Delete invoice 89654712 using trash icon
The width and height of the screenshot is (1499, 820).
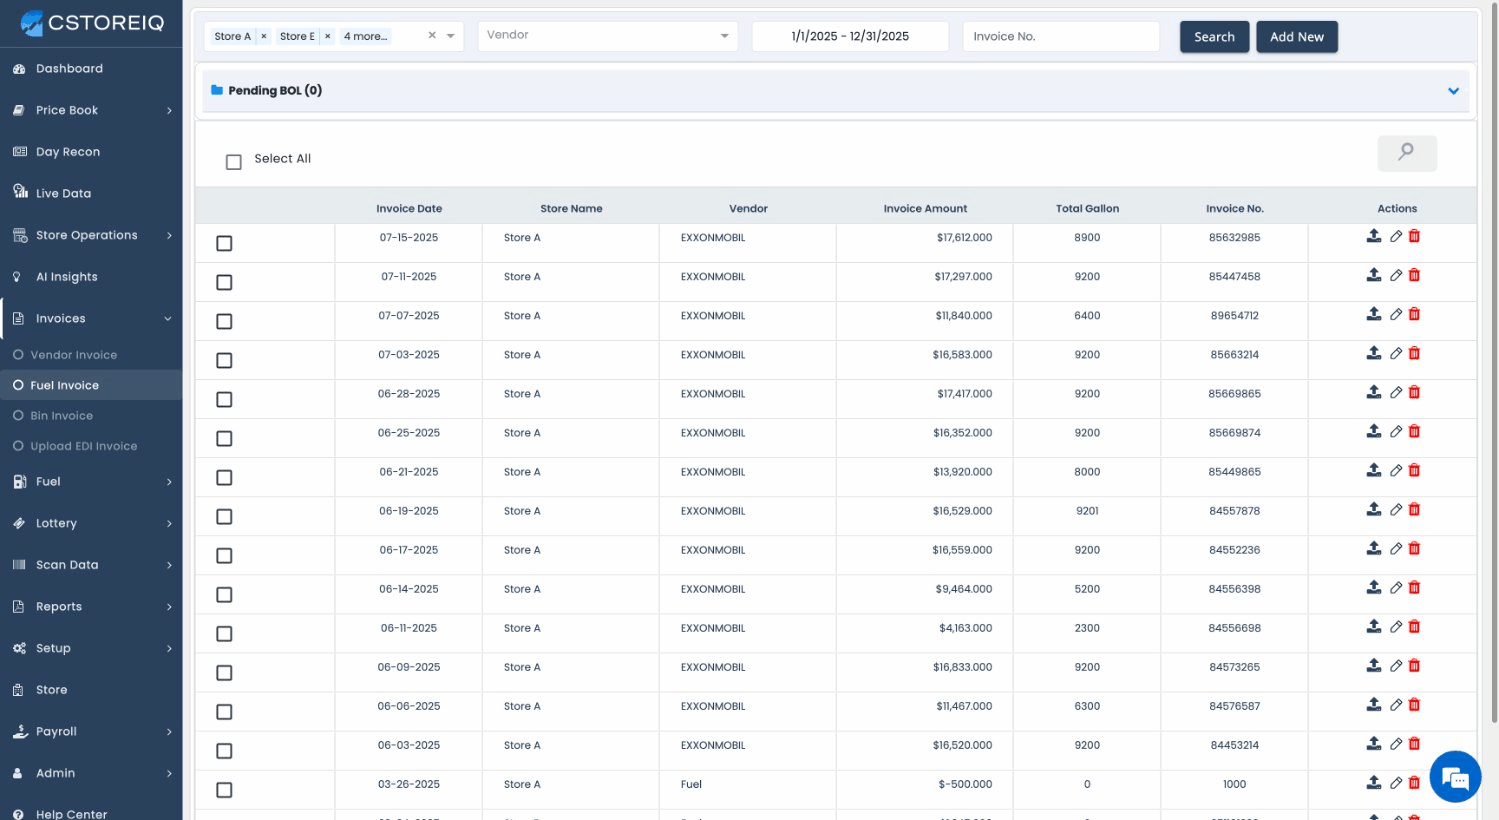[1414, 314]
